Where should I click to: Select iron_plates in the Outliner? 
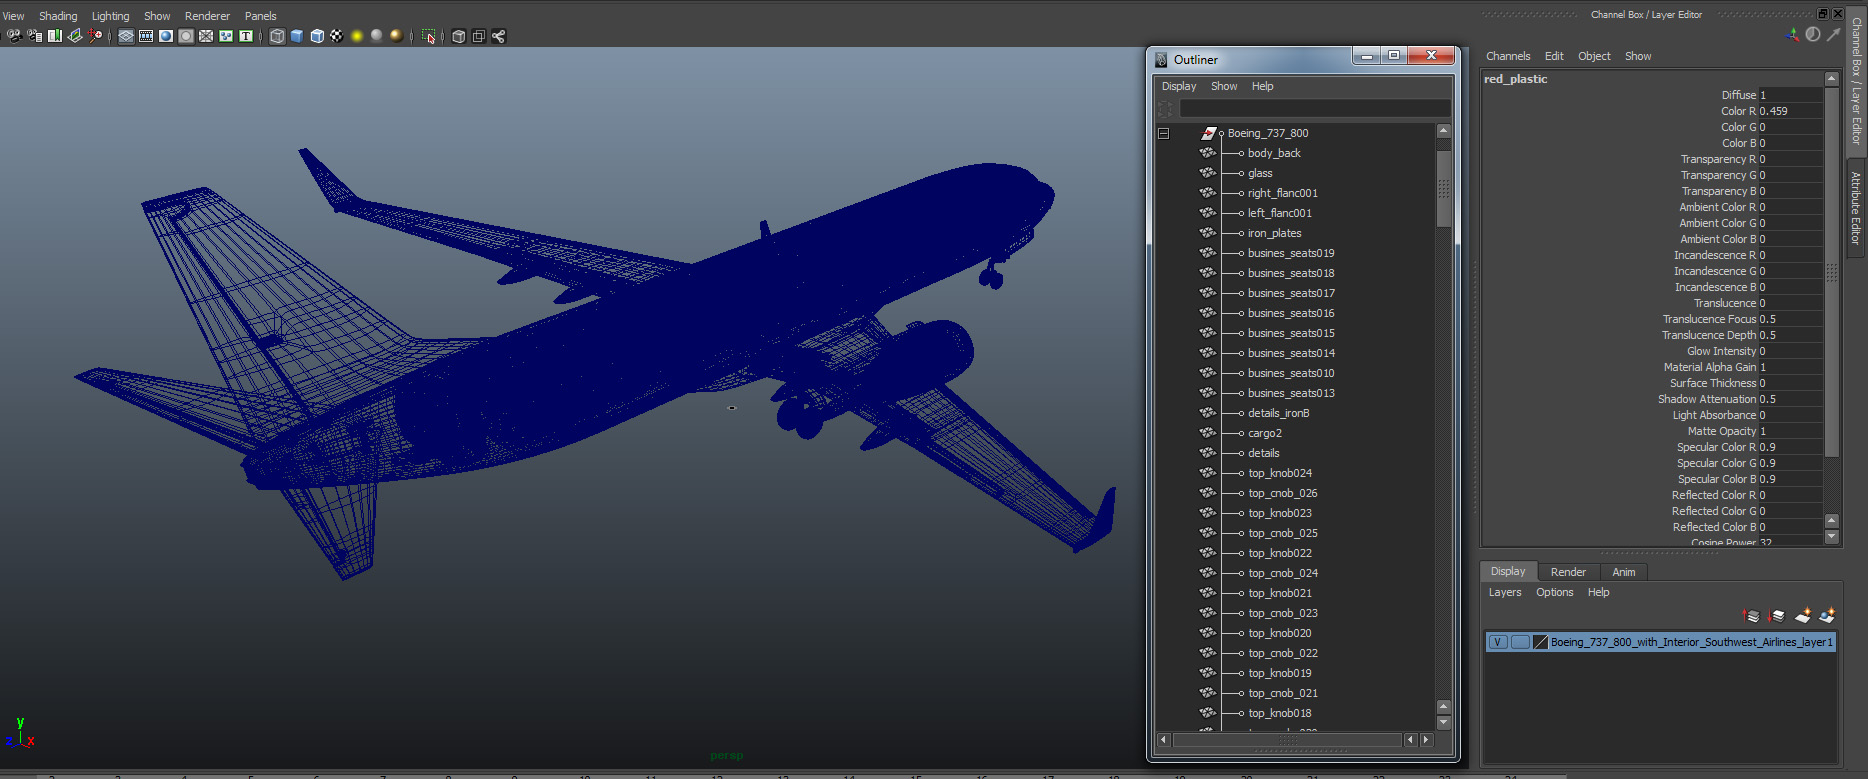pos(1274,233)
